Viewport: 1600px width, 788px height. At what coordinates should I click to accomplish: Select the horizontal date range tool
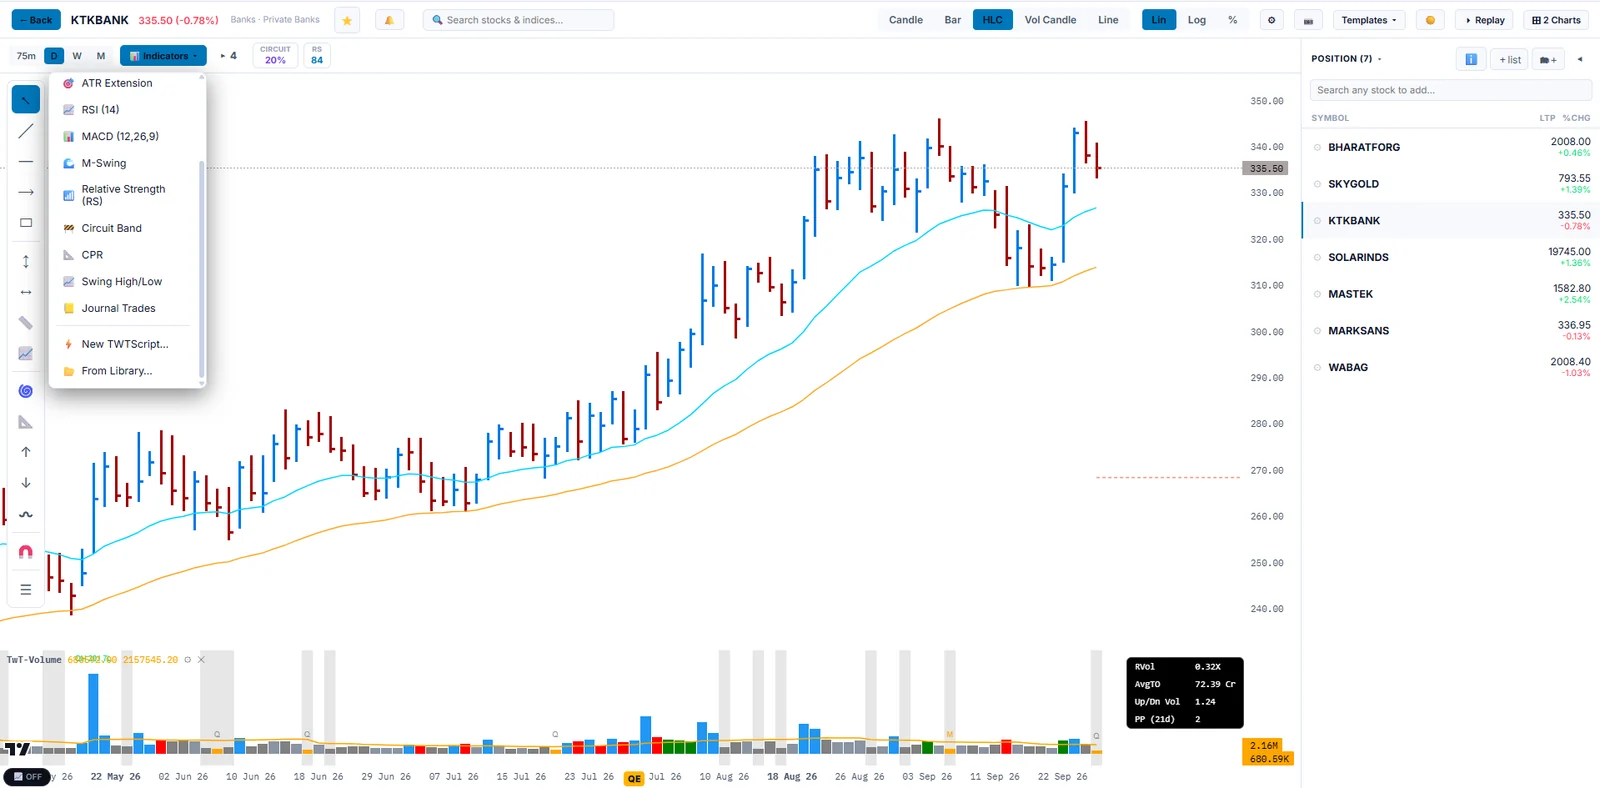point(26,292)
